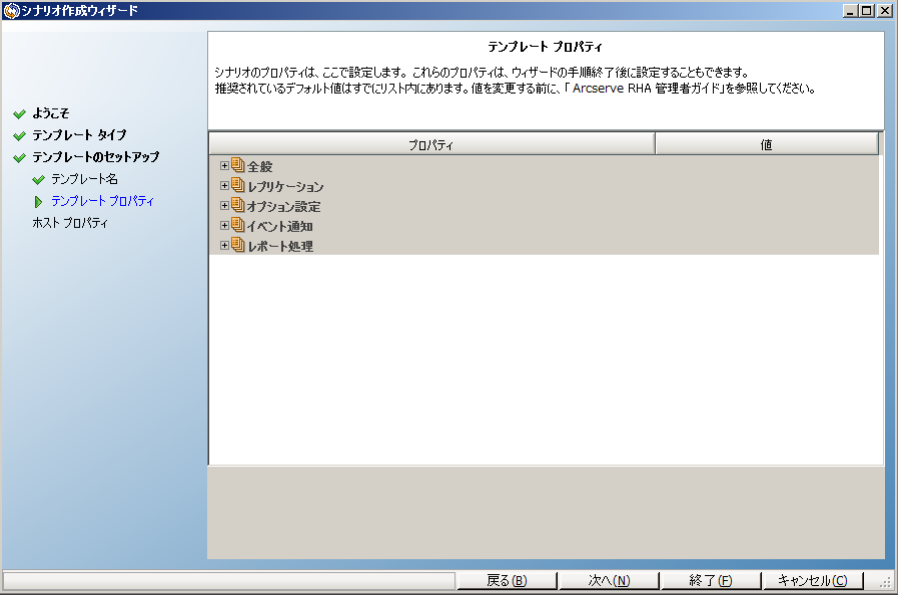Finish the wizard with 終了(F)
The width and height of the screenshot is (898, 595).
click(711, 580)
